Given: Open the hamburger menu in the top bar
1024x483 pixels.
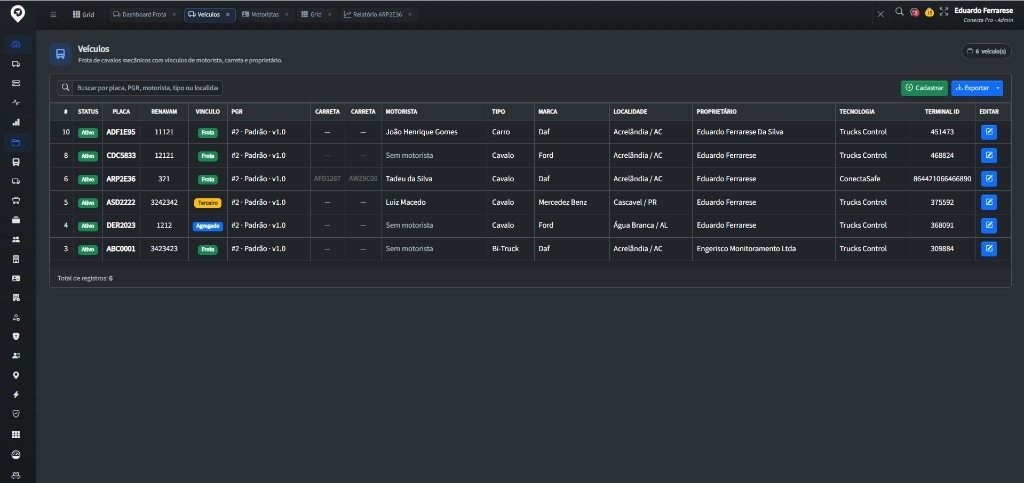Looking at the screenshot, I should click(54, 14).
